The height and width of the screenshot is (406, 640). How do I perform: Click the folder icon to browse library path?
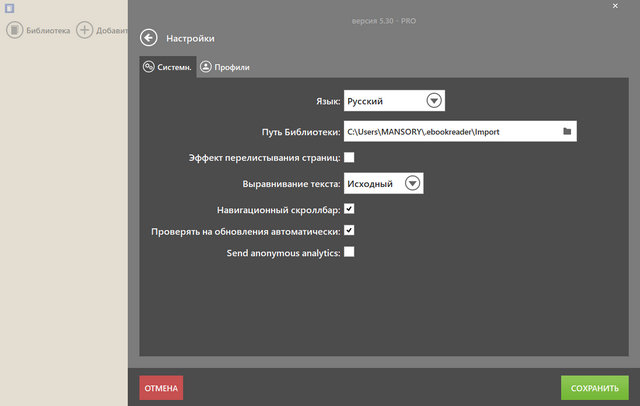(x=566, y=131)
